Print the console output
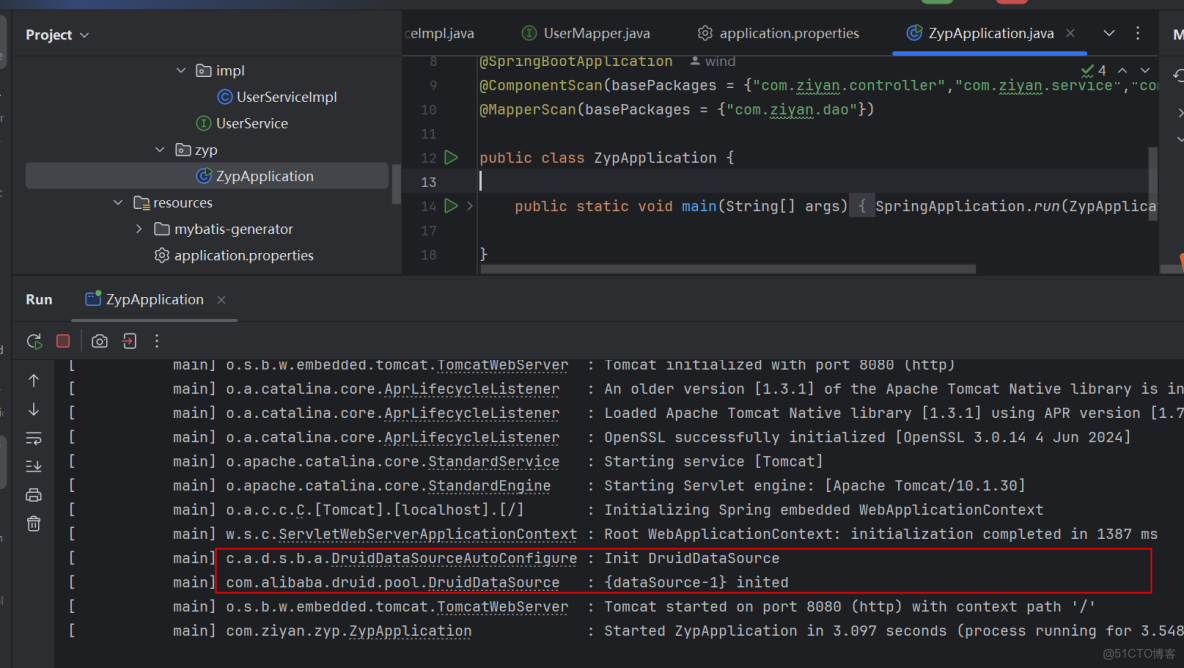Viewport: 1184px width, 668px height. [x=33, y=494]
